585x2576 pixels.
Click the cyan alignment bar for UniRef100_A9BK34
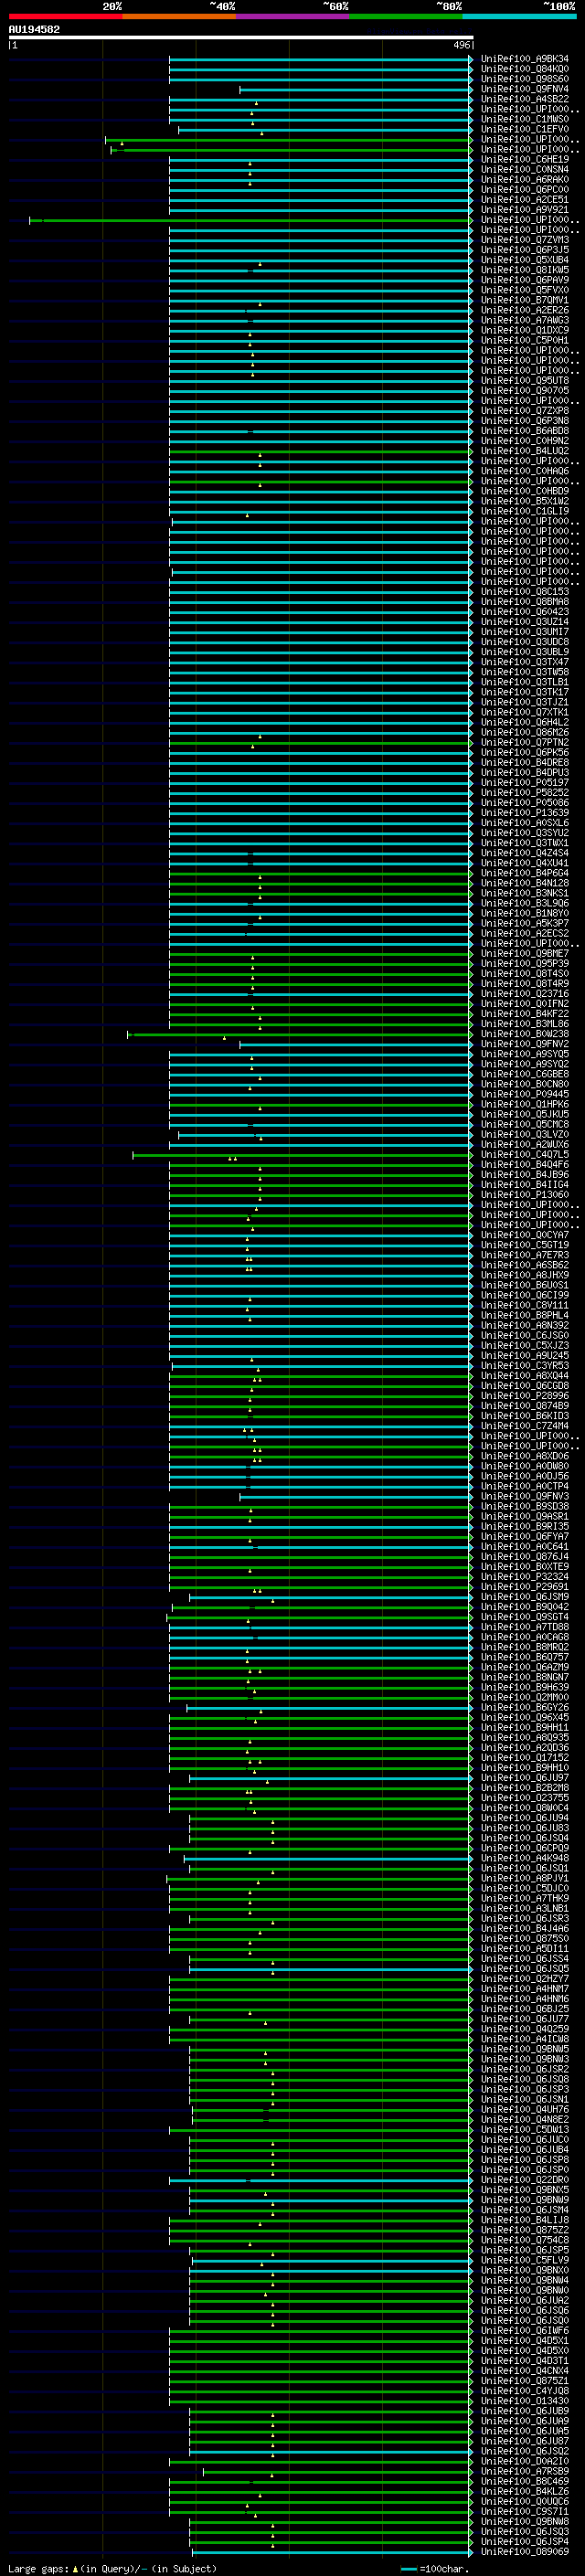point(320,59)
